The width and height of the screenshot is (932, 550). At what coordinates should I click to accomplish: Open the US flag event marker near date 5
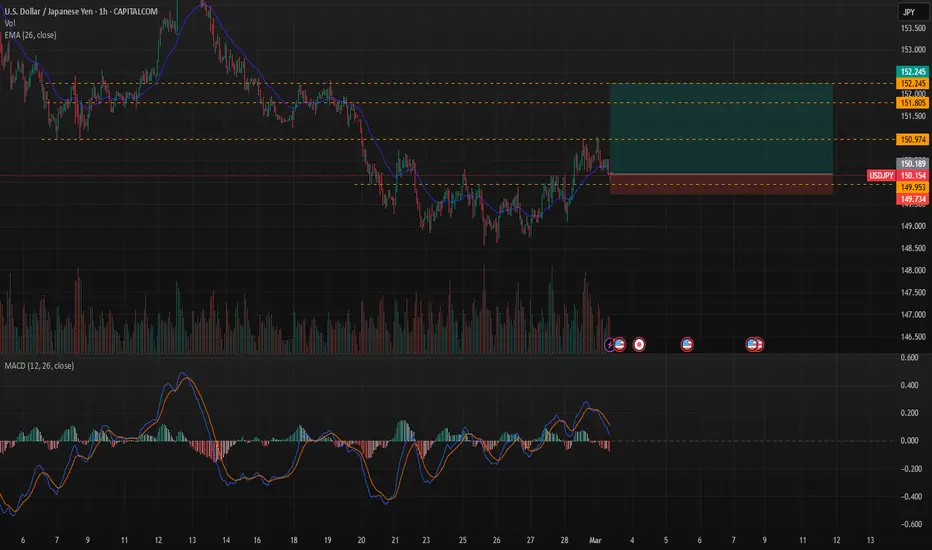pyautogui.click(x=687, y=344)
